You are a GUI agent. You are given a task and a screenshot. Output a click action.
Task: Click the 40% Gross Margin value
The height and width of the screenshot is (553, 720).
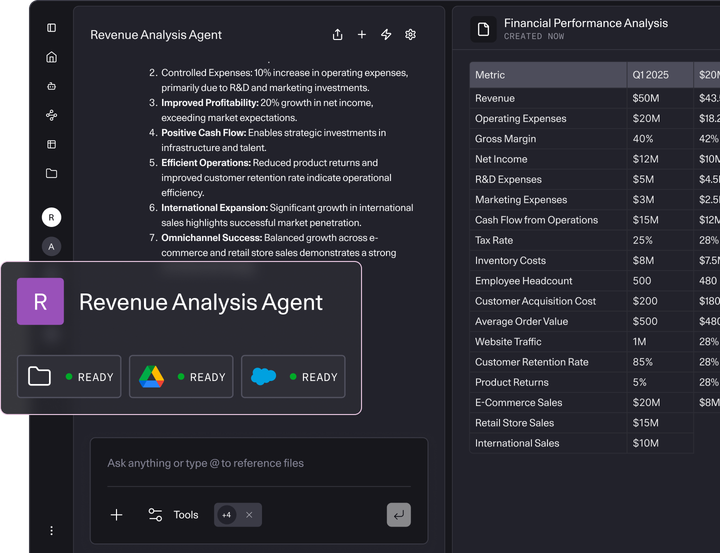click(642, 139)
